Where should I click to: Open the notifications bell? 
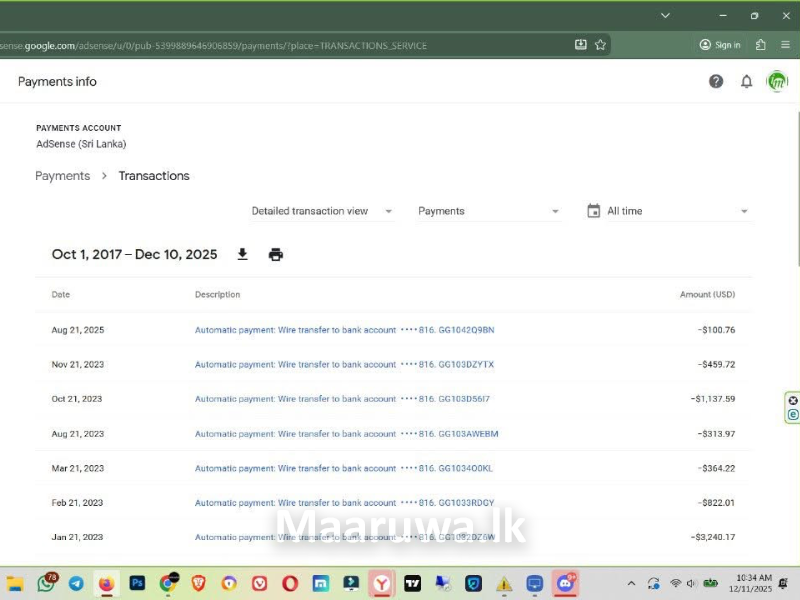(x=746, y=82)
